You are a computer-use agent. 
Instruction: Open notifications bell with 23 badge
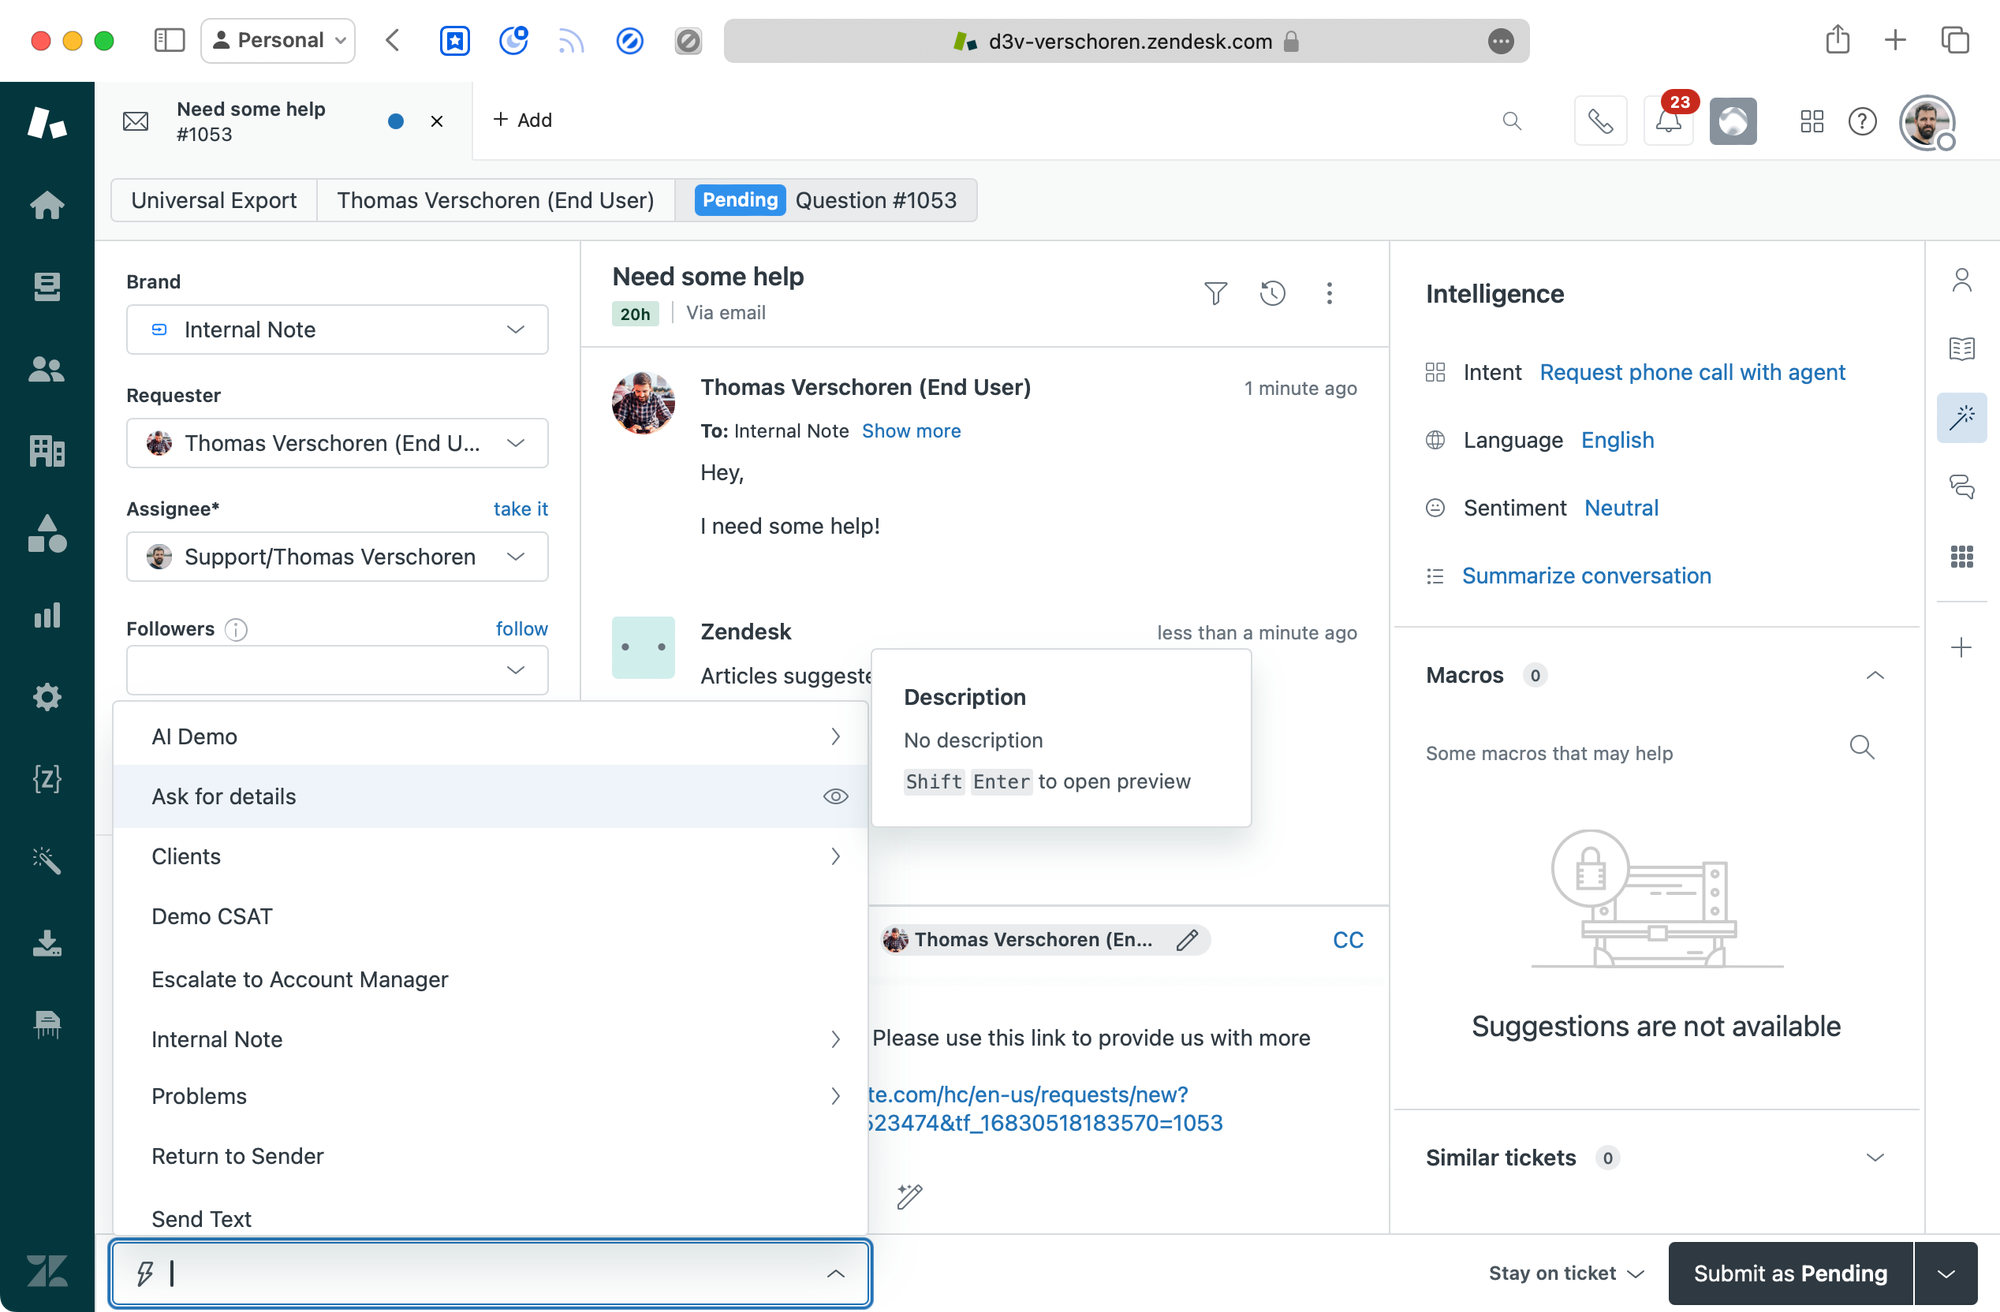1668,121
